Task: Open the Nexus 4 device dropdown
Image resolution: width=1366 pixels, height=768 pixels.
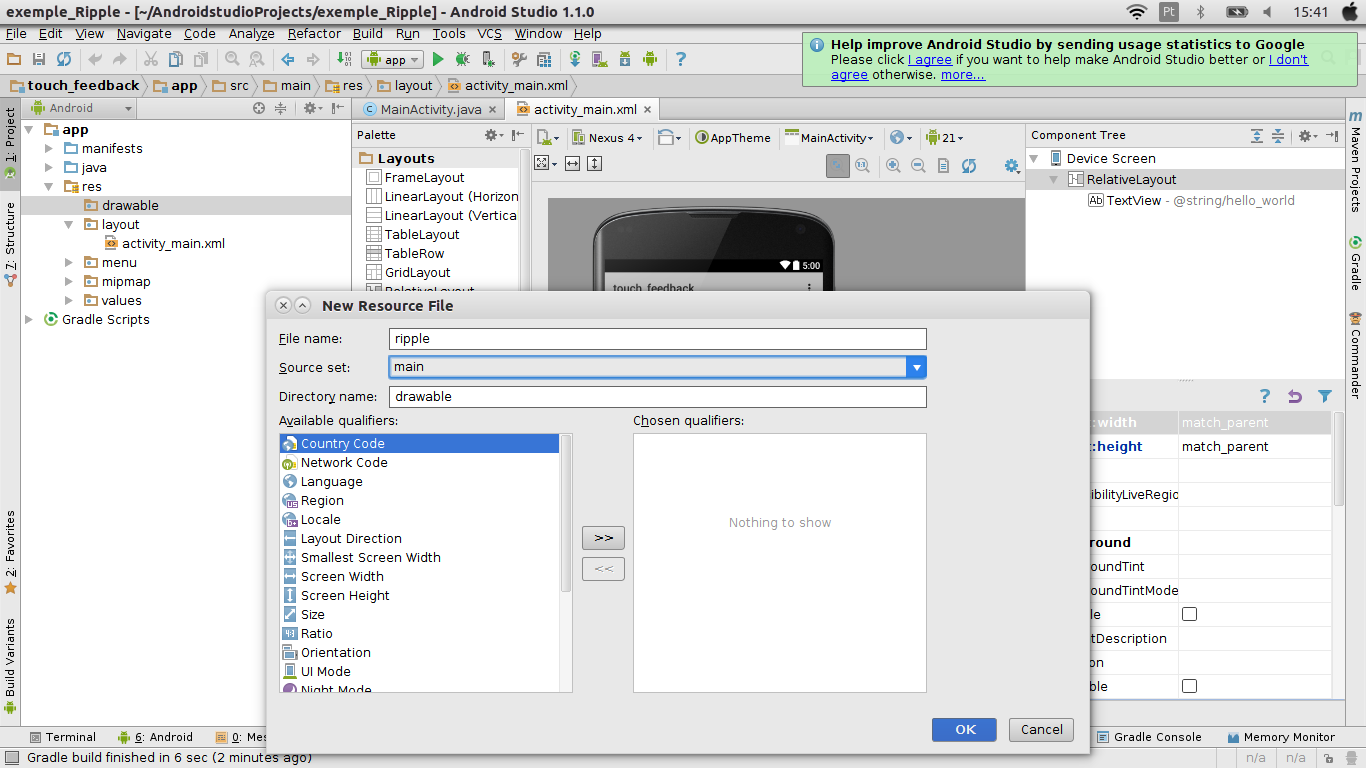Action: [608, 138]
